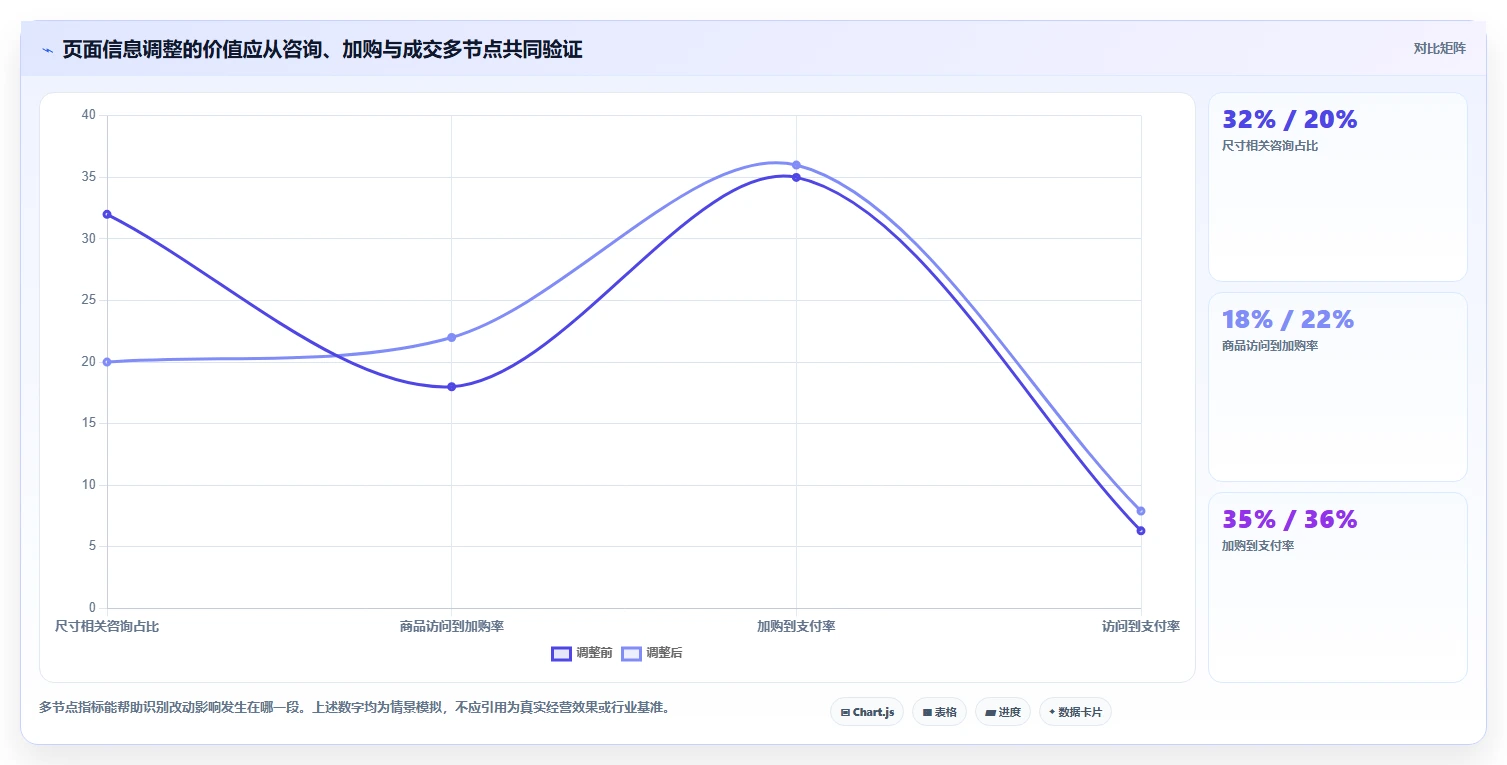Select the 表格 tag button
The image size is (1507, 765).
coord(939,712)
